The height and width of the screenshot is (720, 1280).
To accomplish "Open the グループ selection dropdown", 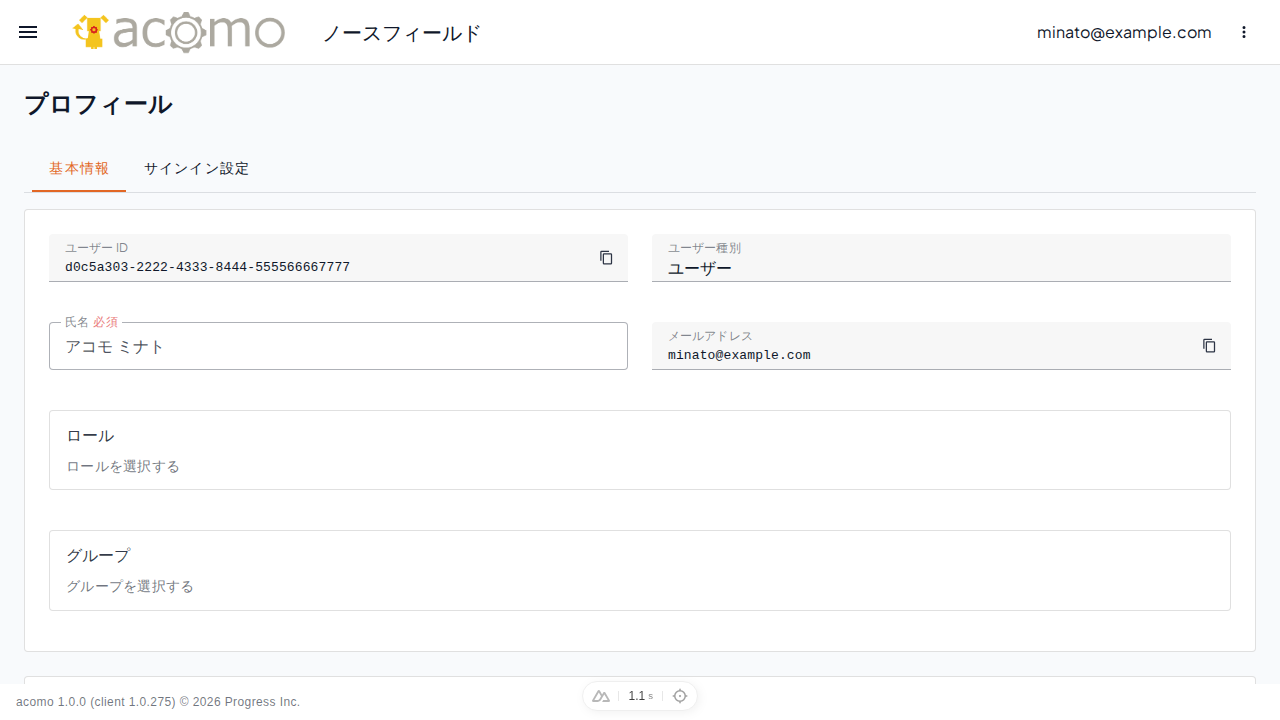I will coord(640,570).
